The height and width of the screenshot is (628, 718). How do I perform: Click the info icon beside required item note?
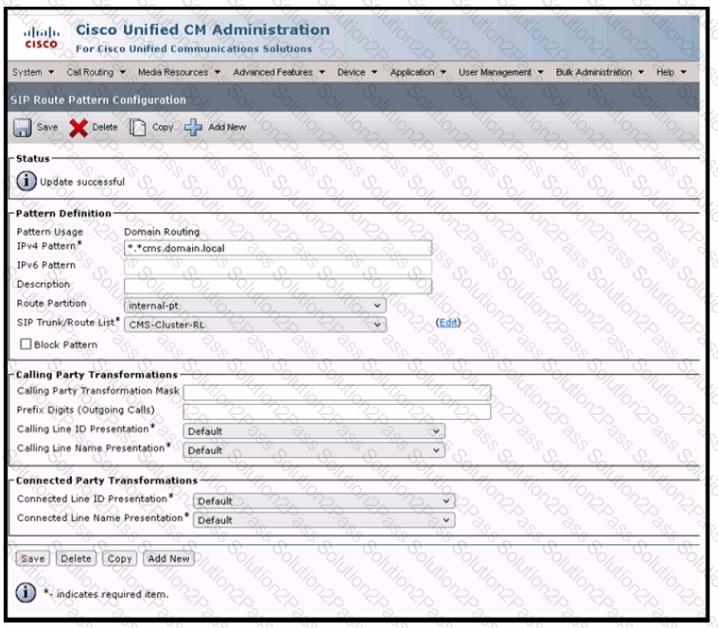tap(26, 593)
